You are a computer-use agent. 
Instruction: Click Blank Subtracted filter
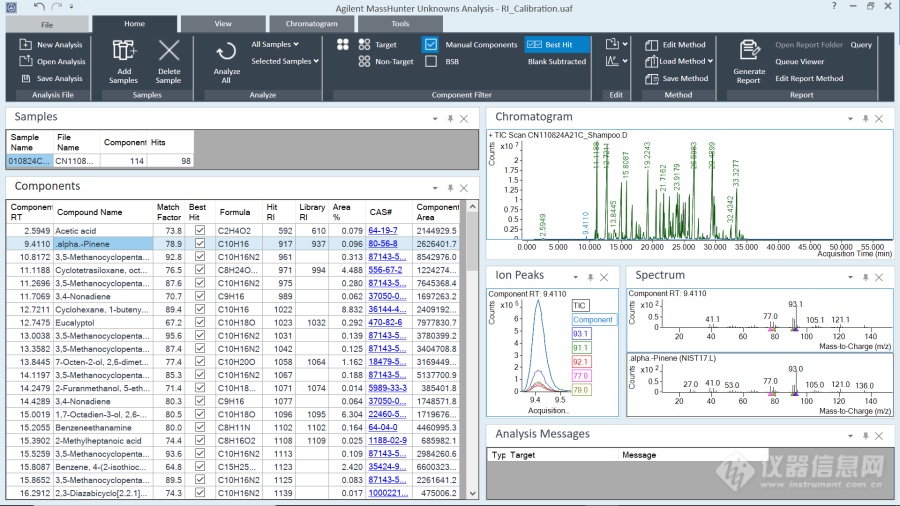(x=557, y=61)
